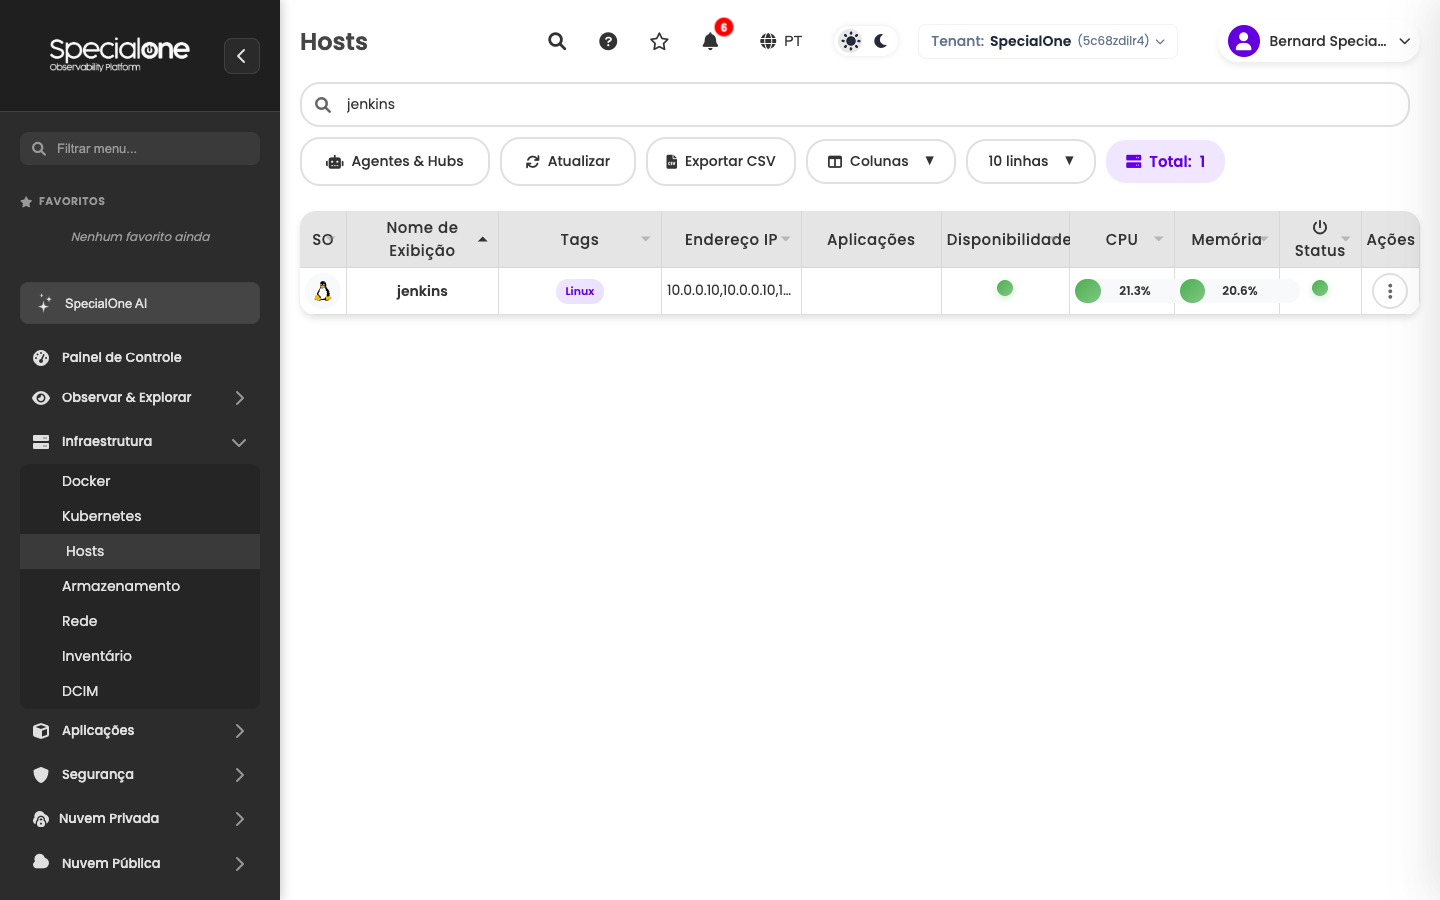Add page to favorites with the star icon
The image size is (1440, 900).
[659, 41]
